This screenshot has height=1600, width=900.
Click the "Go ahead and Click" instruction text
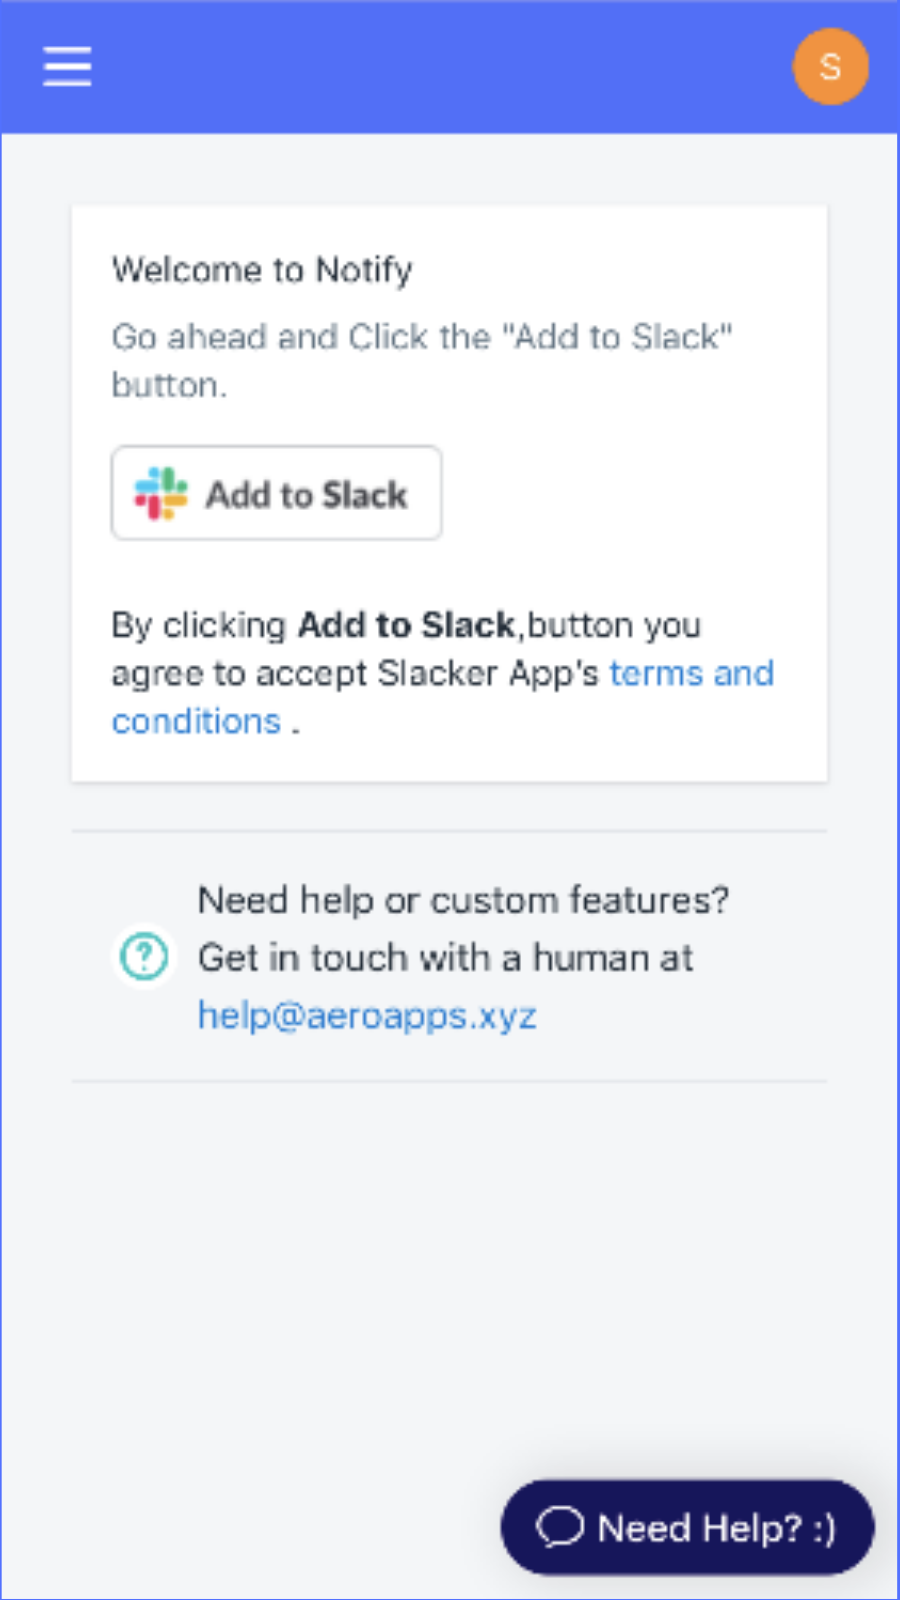300,337
